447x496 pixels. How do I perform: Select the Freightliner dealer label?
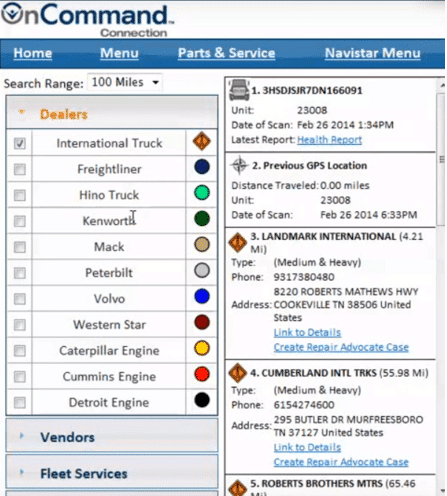[x=109, y=169]
